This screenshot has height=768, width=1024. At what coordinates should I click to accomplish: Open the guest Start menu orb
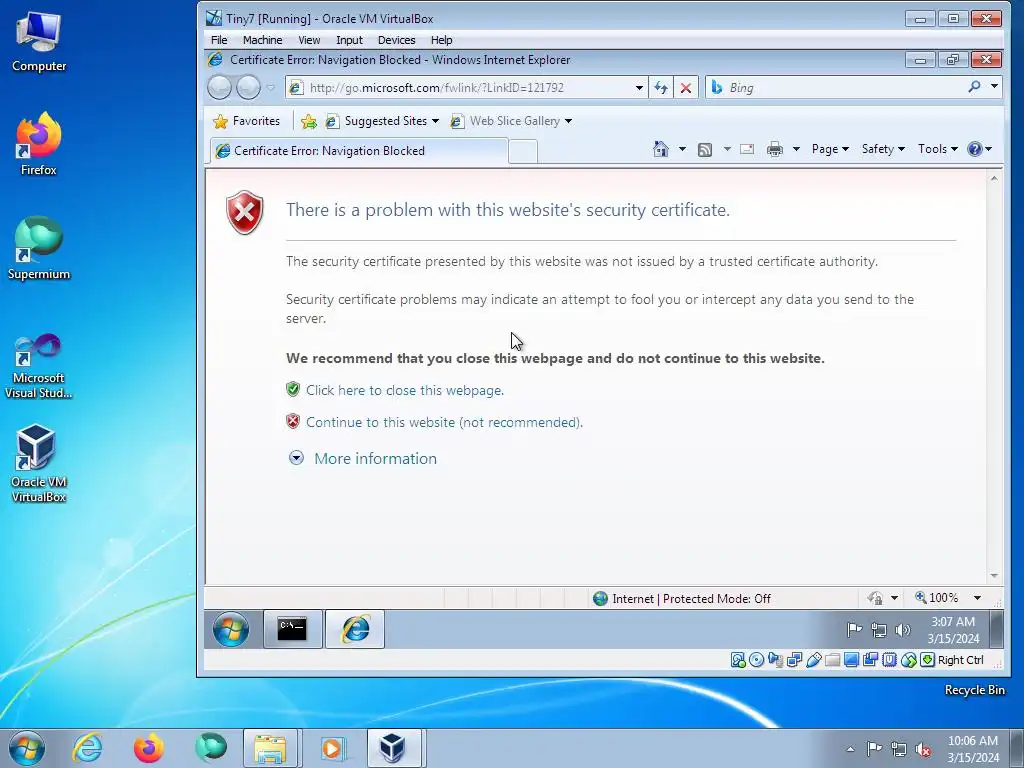tap(231, 630)
